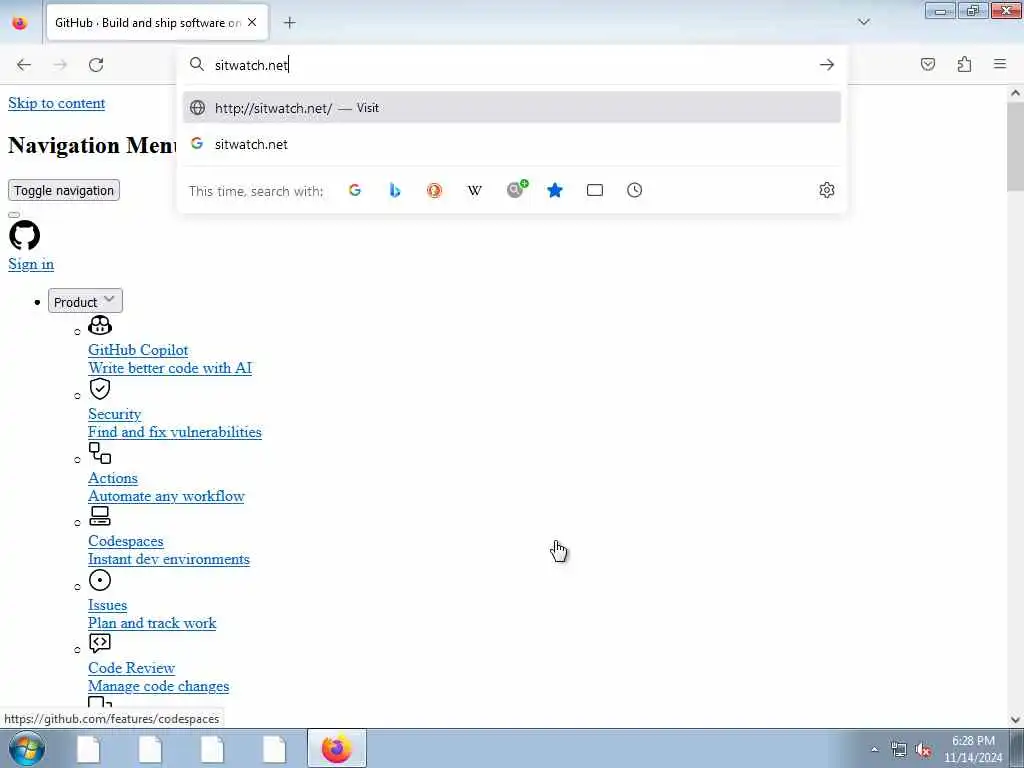Click the GitHub Copilot icon
Viewport: 1024px width, 768px height.
click(100, 325)
